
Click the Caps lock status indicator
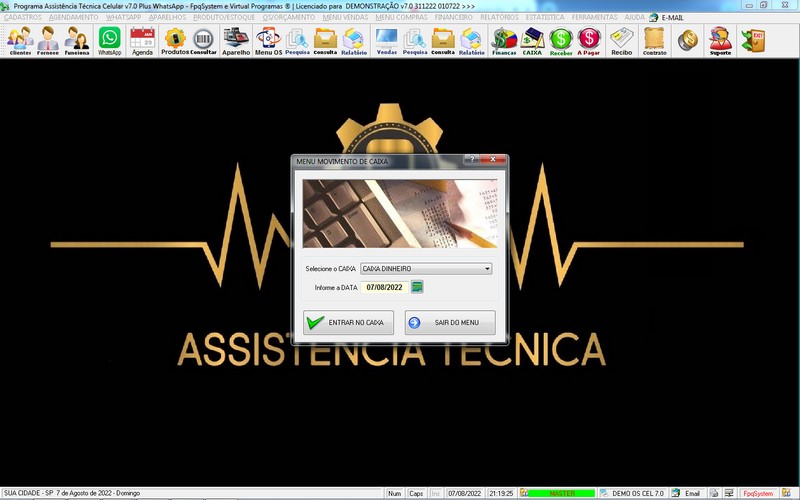(x=416, y=493)
